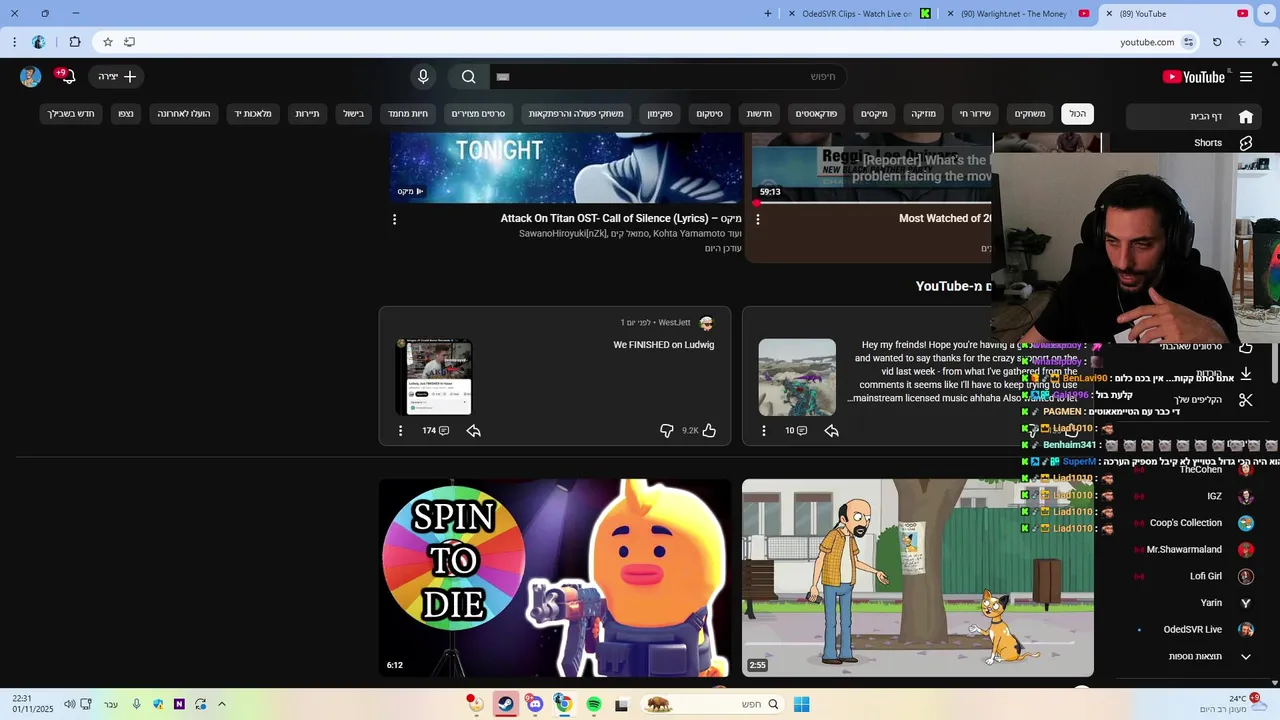Image resolution: width=1280 pixels, height=720 pixels.
Task: Open the YouTube hamburger guide menu
Action: click(x=1246, y=77)
